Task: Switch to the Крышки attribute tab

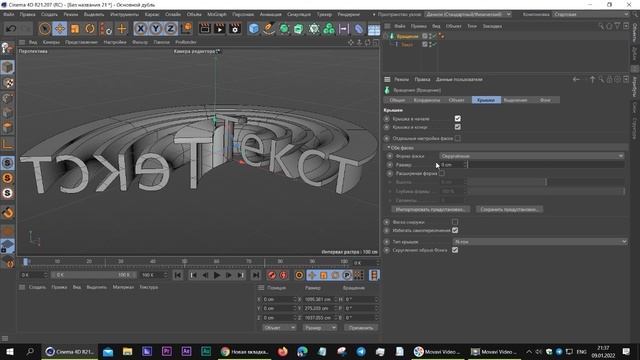Action: [x=486, y=100]
